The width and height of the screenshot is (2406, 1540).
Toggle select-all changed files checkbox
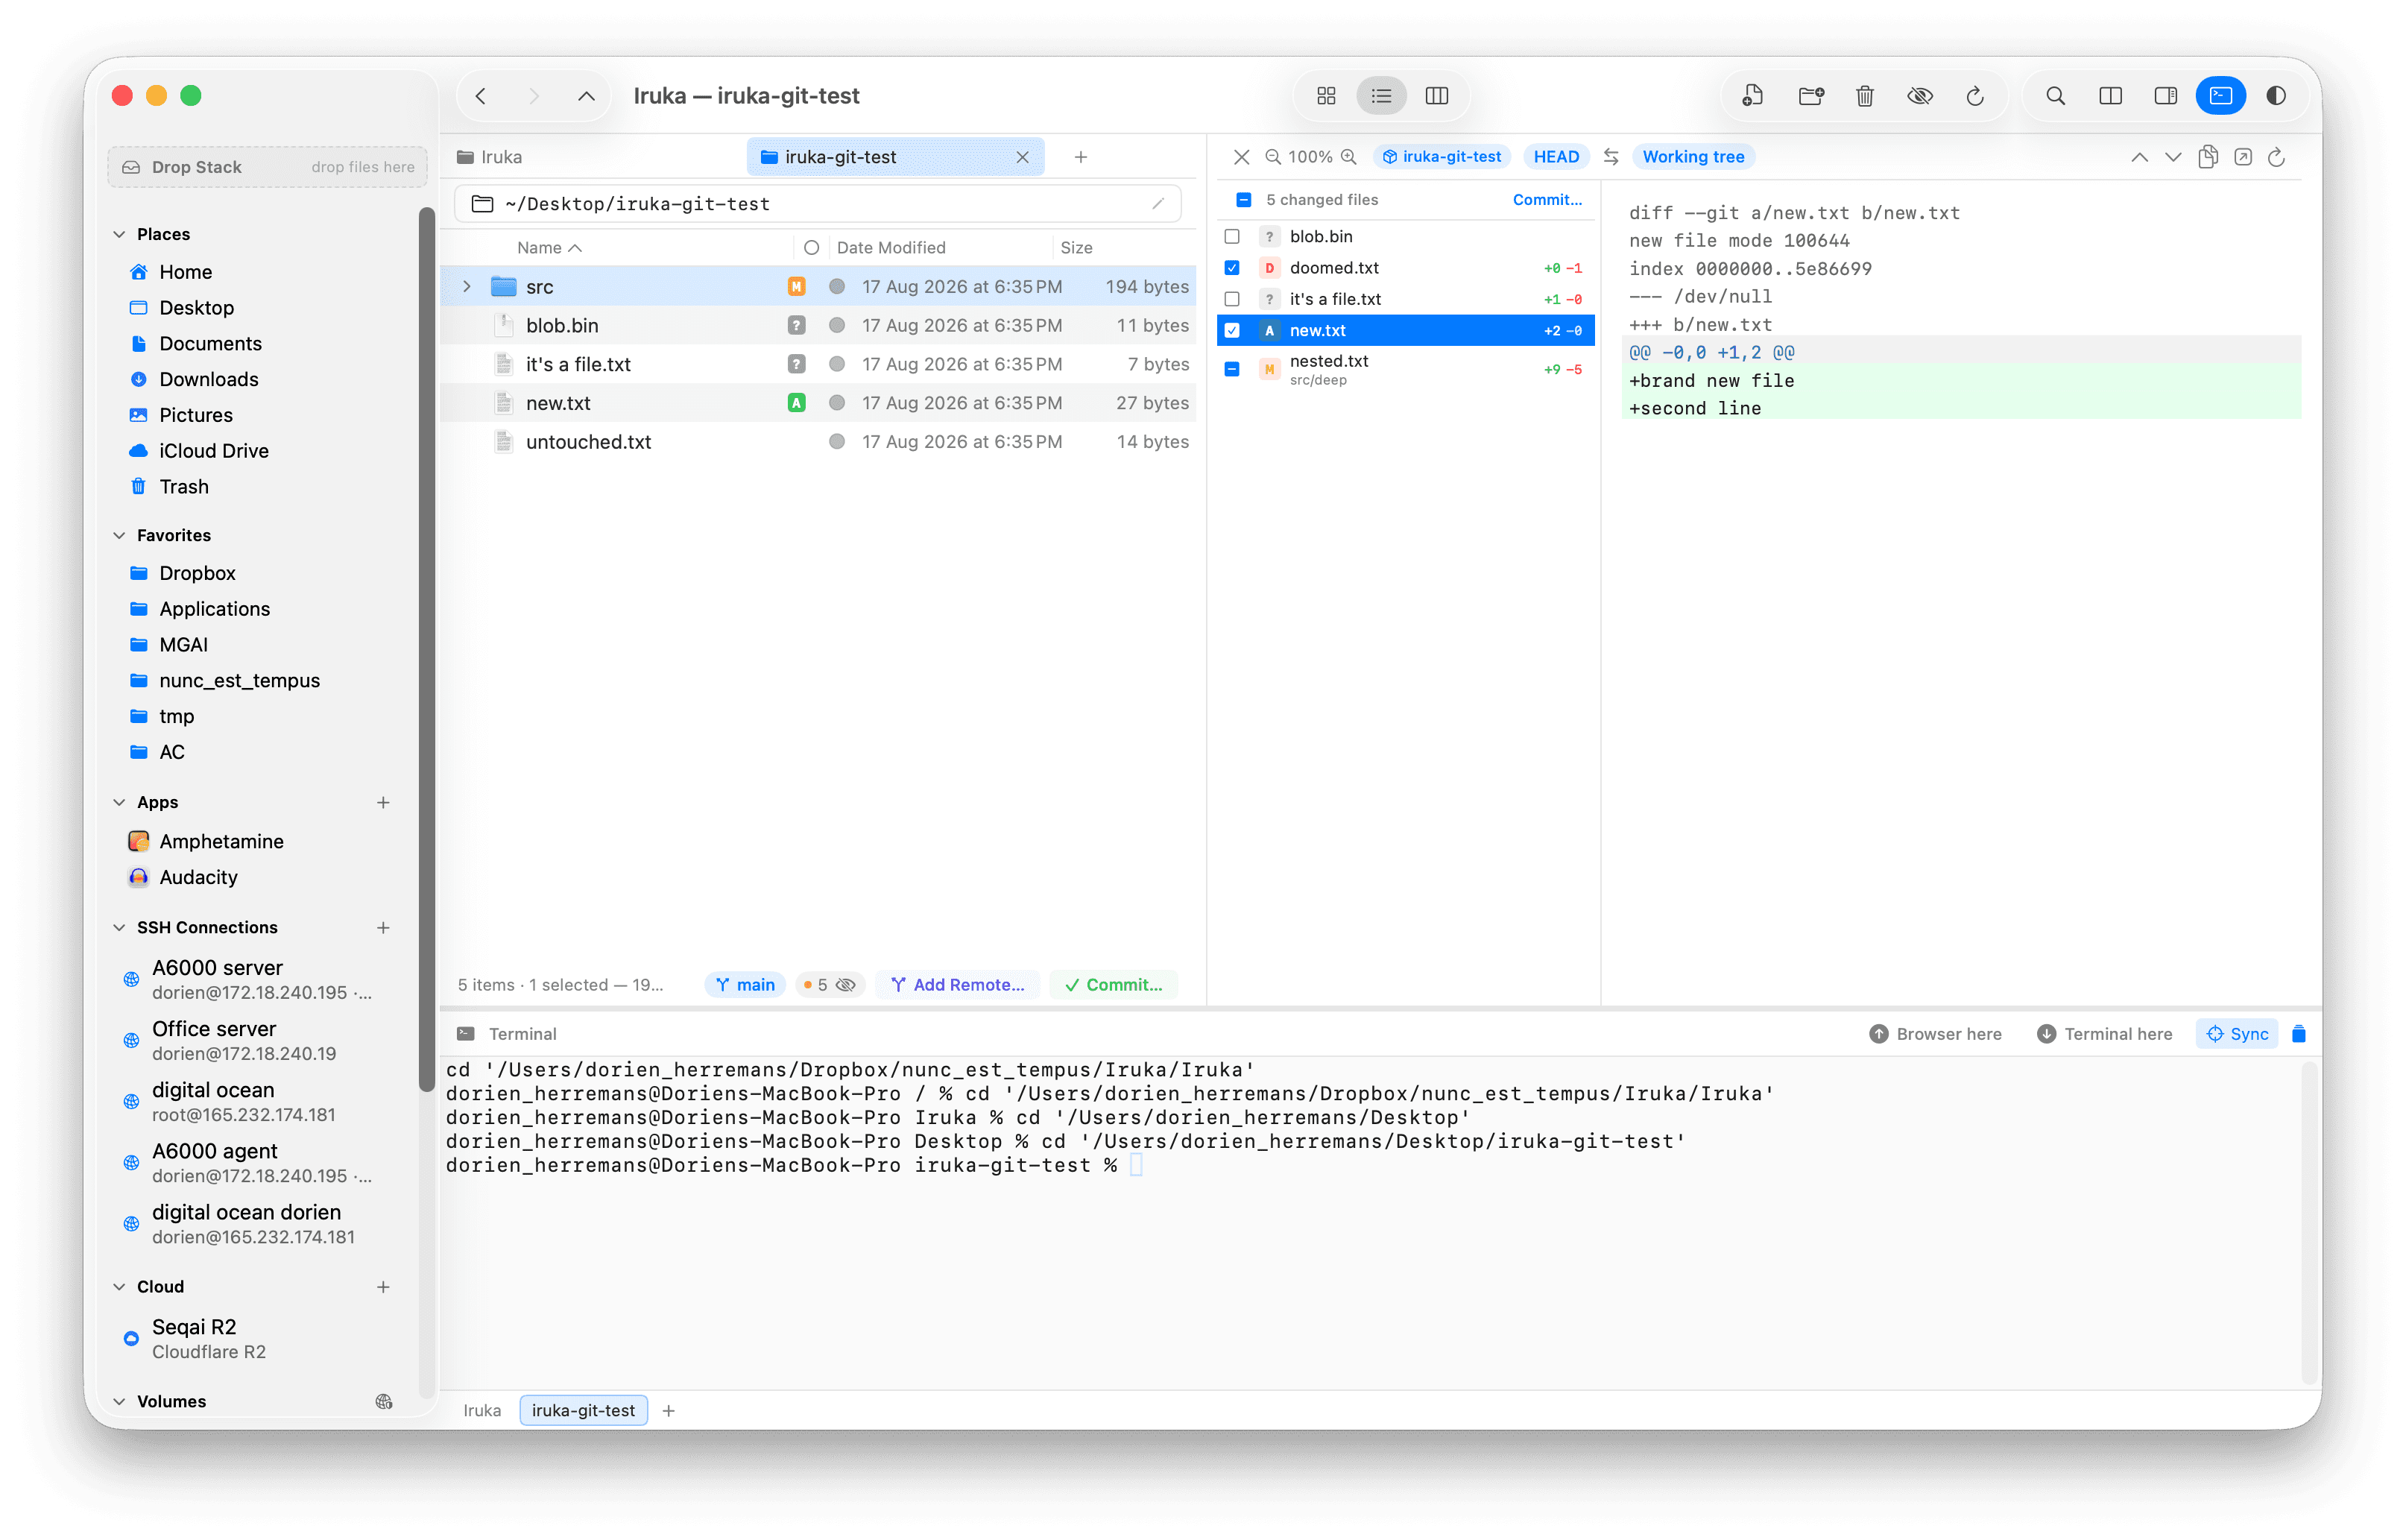point(1244,200)
